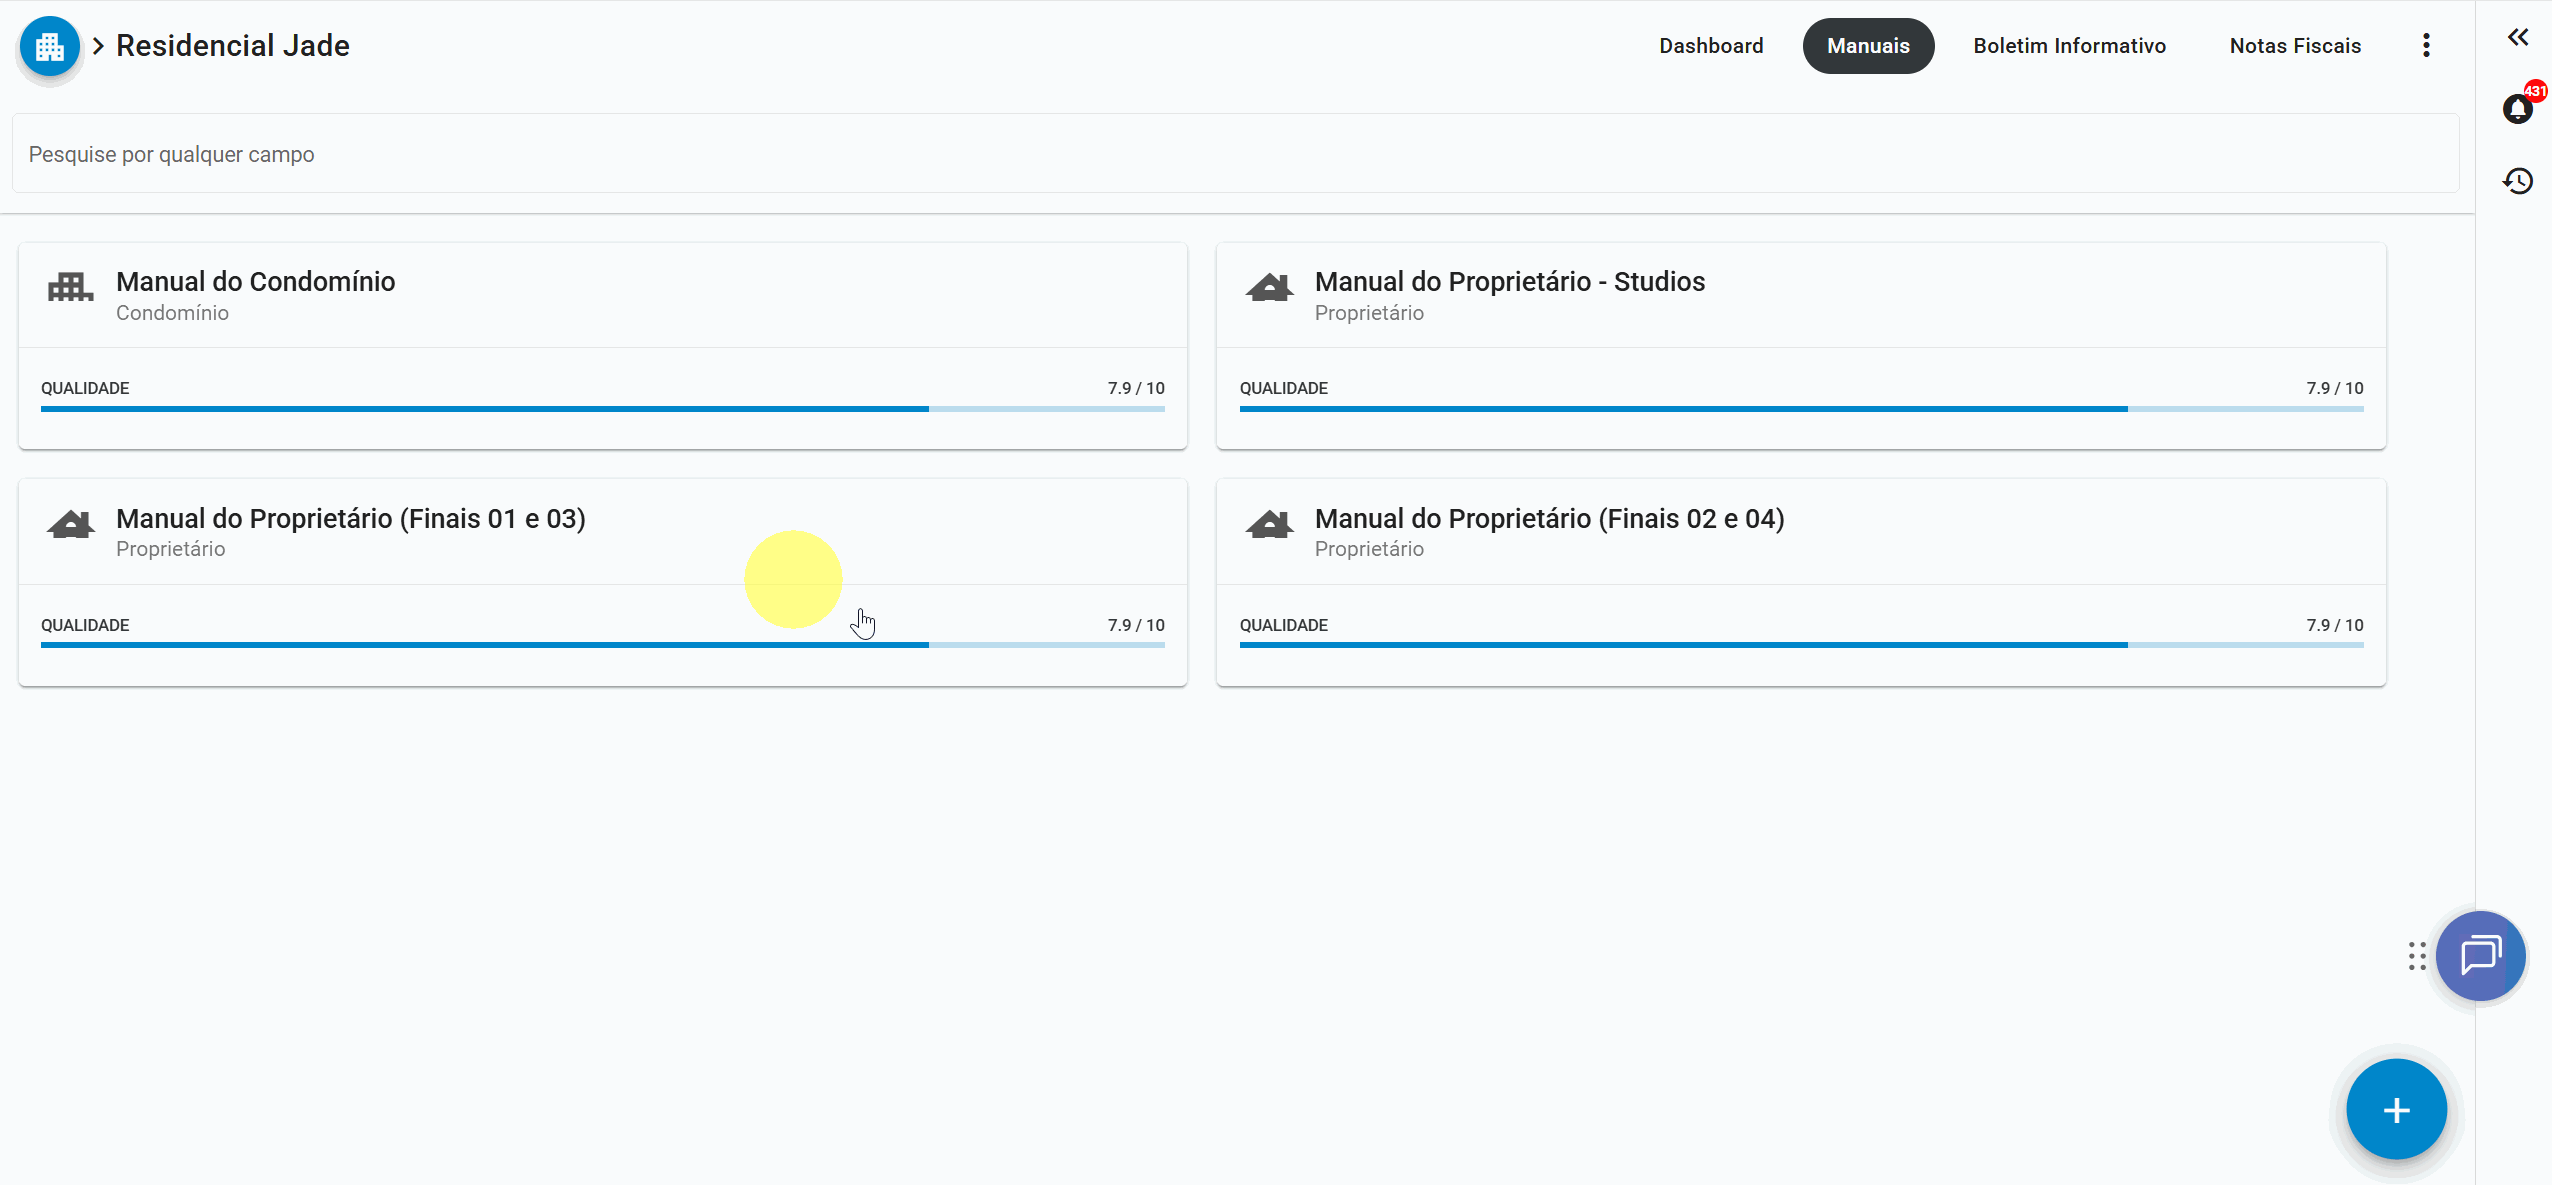Collapse sidebar with double chevron icon
2552x1185 pixels.
click(2517, 38)
